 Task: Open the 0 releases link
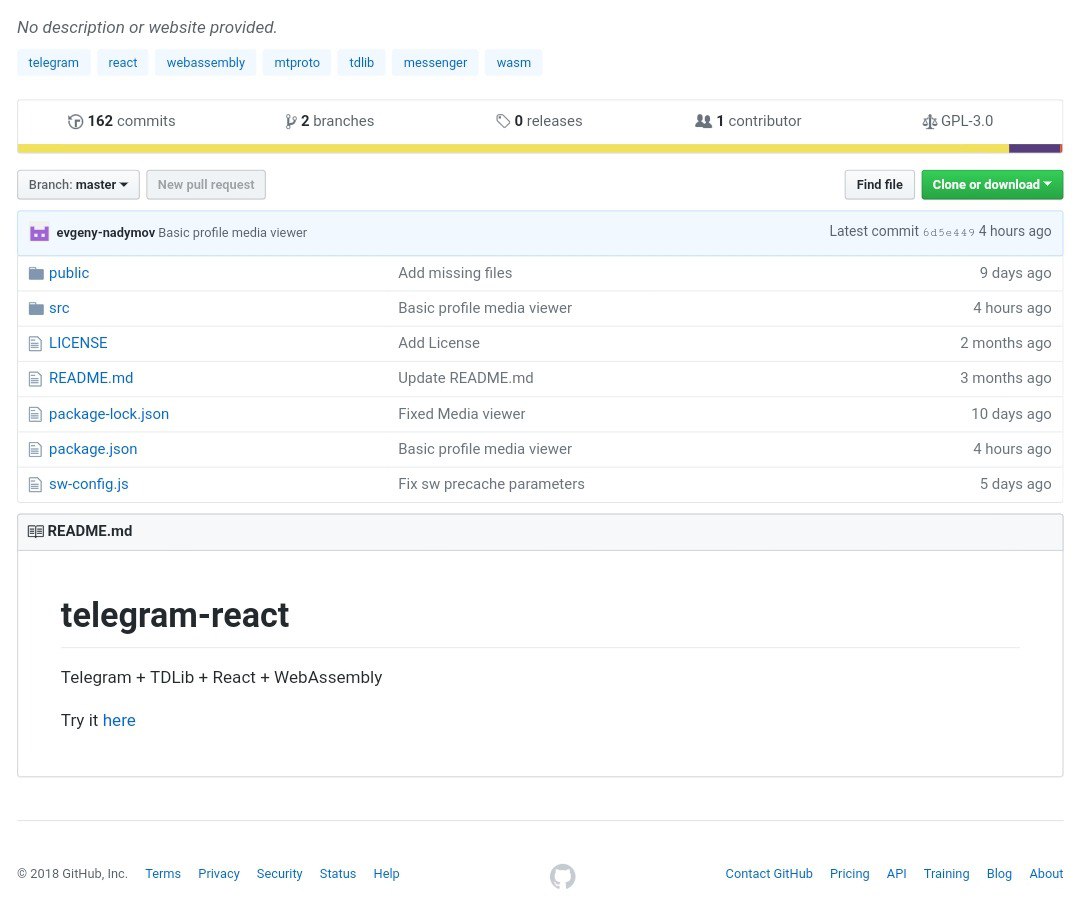pyautogui.click(x=539, y=121)
